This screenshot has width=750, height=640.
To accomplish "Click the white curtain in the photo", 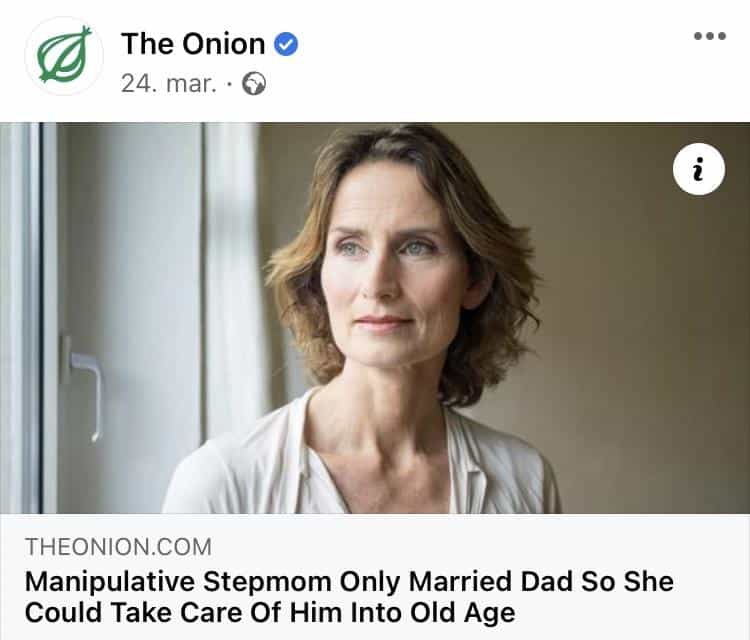I will coord(232,300).
